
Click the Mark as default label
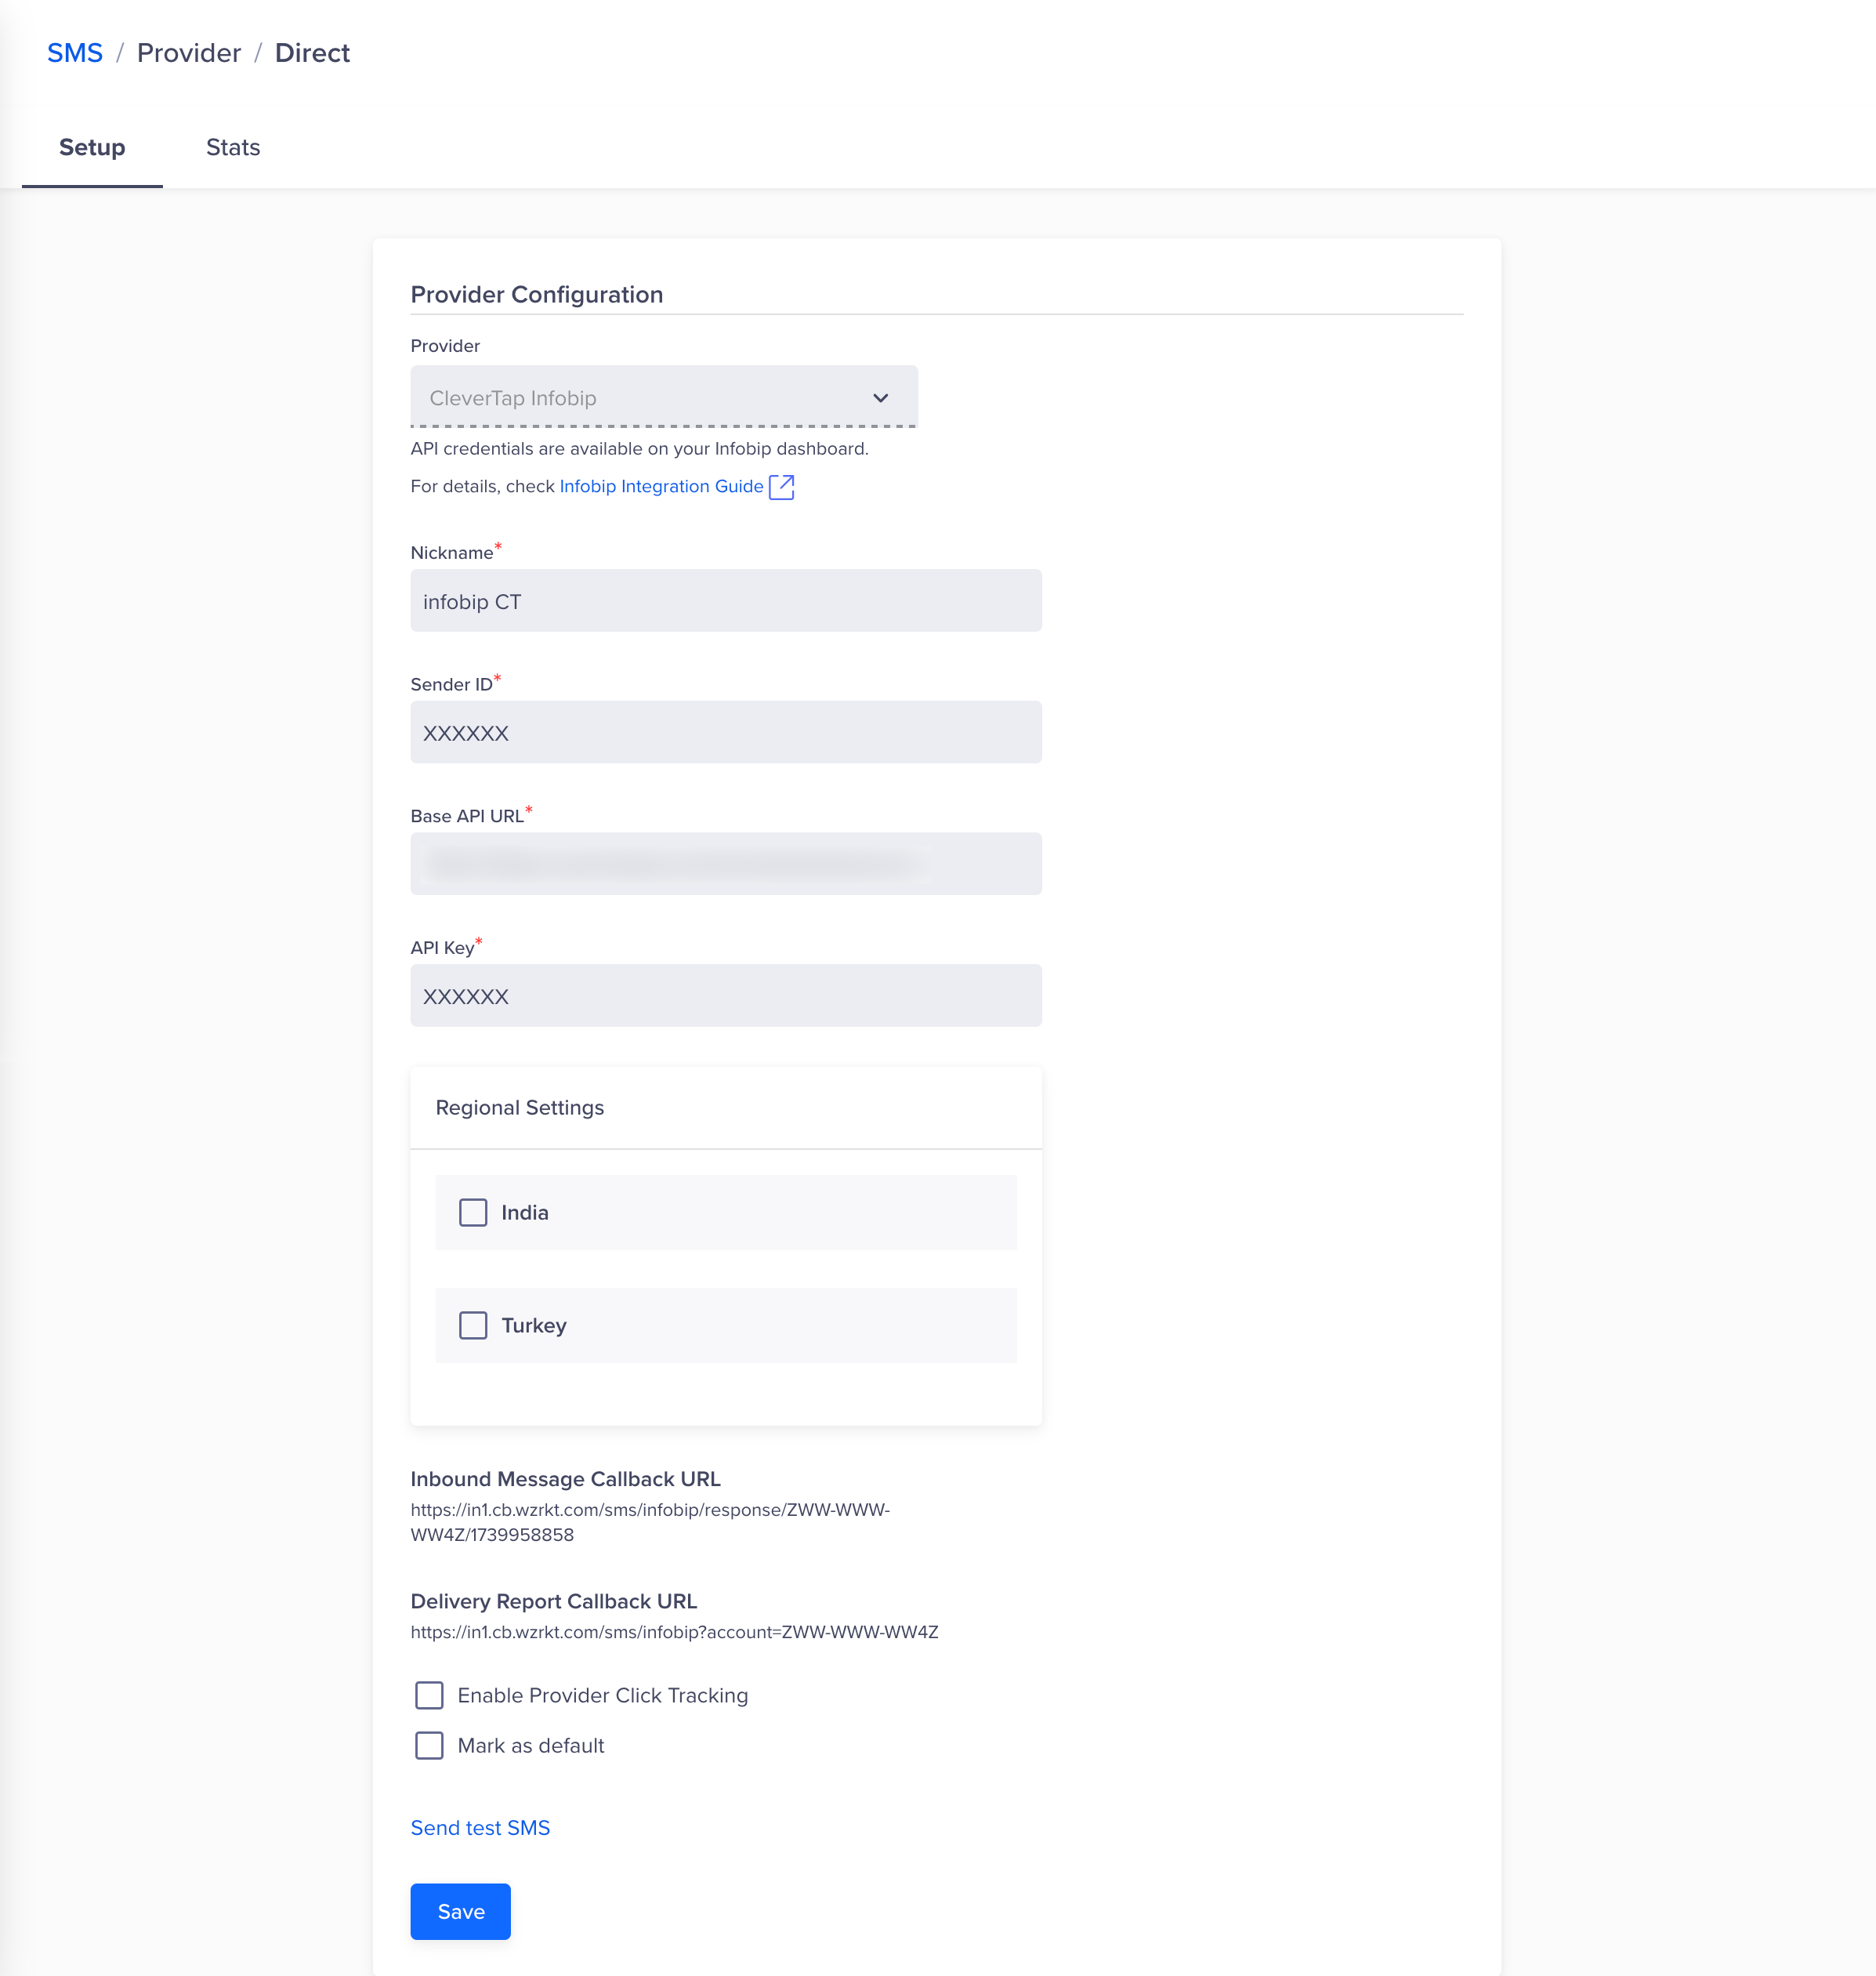tap(531, 1746)
